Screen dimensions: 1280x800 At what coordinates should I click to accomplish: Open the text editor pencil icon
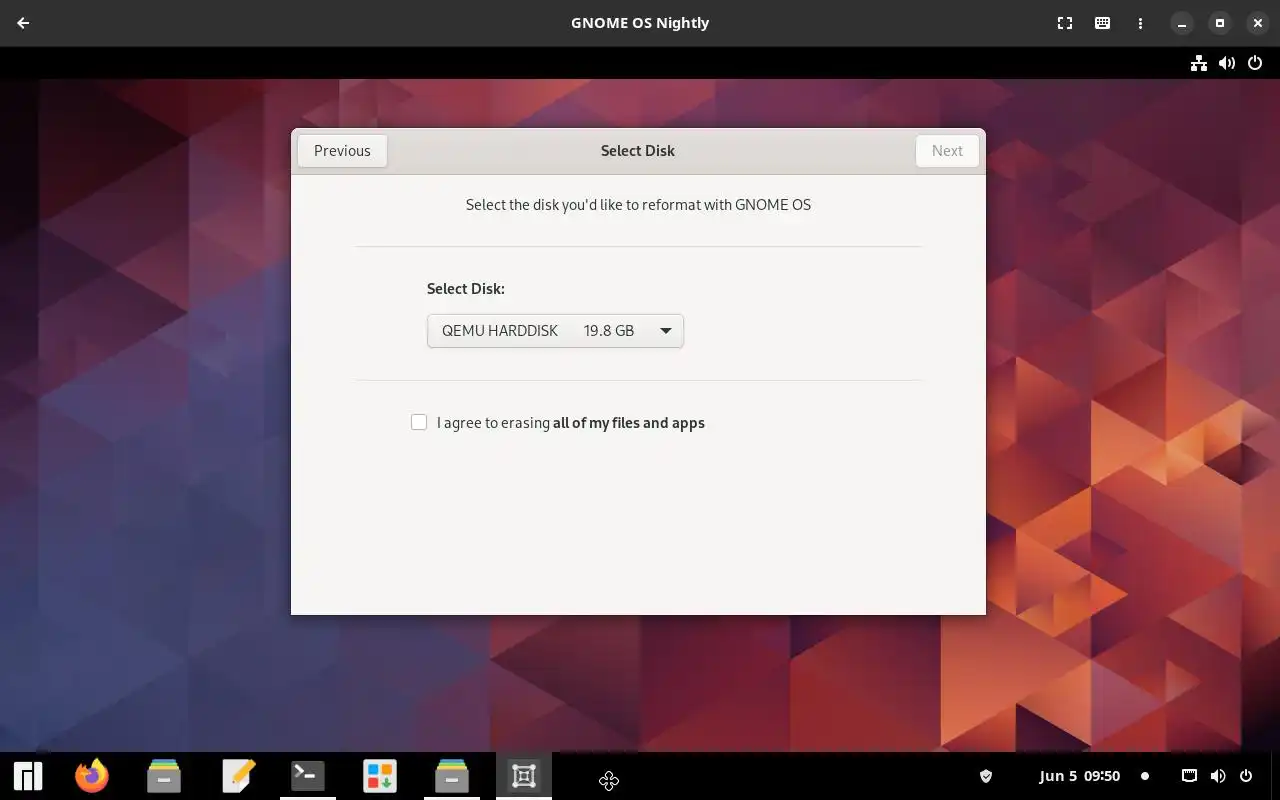238,776
